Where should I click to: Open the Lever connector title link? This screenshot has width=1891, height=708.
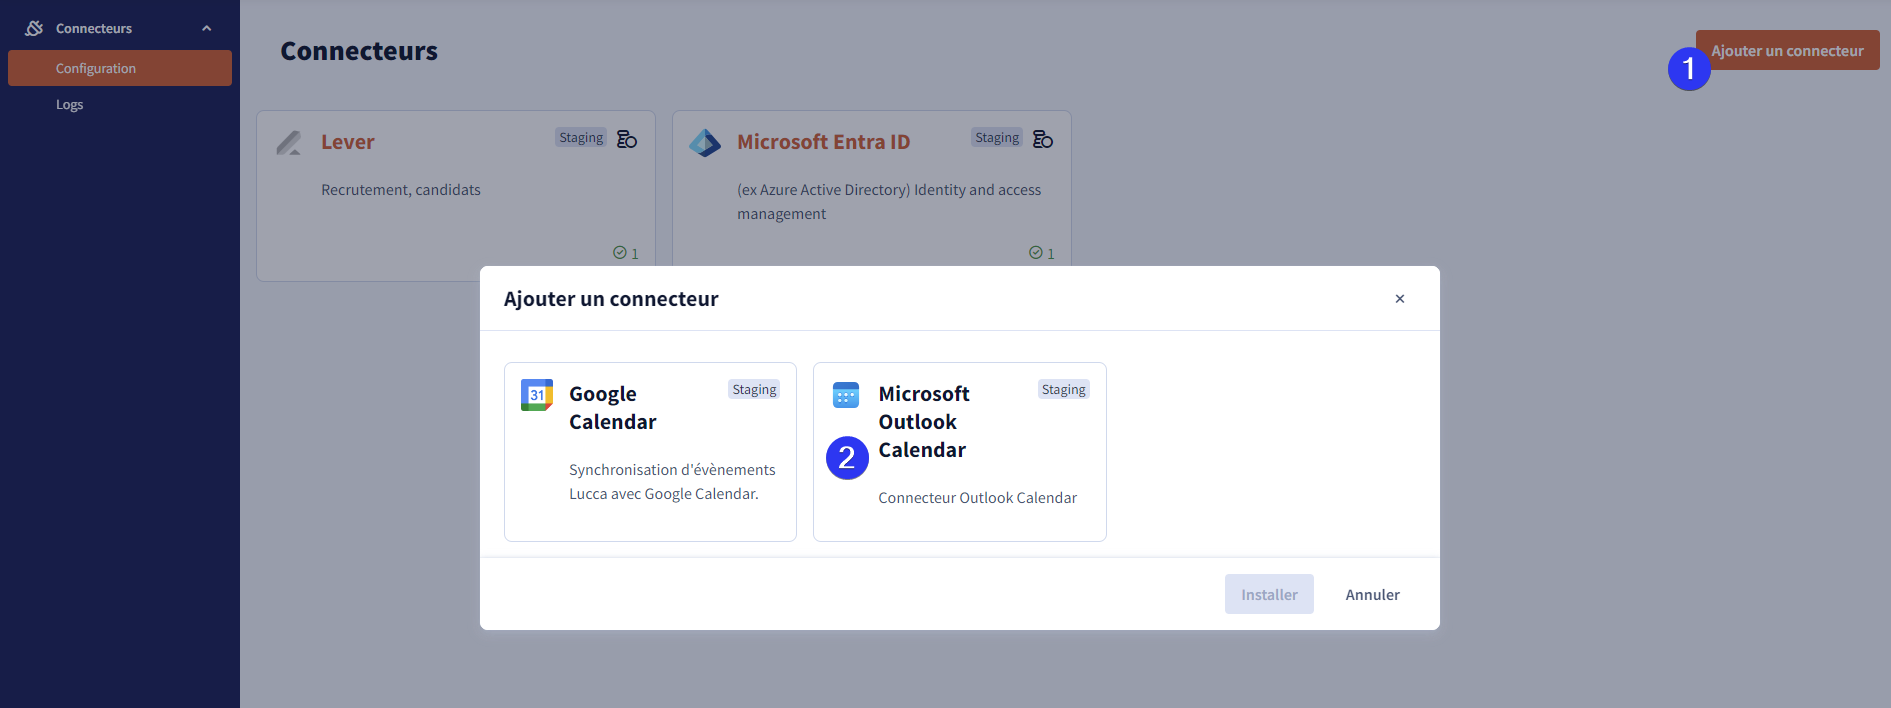(348, 142)
